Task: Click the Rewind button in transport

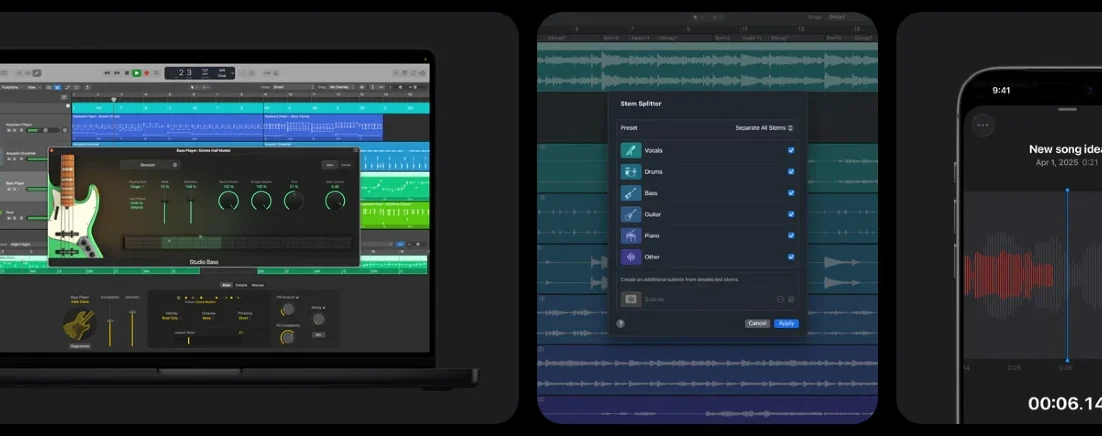Action: (x=107, y=73)
